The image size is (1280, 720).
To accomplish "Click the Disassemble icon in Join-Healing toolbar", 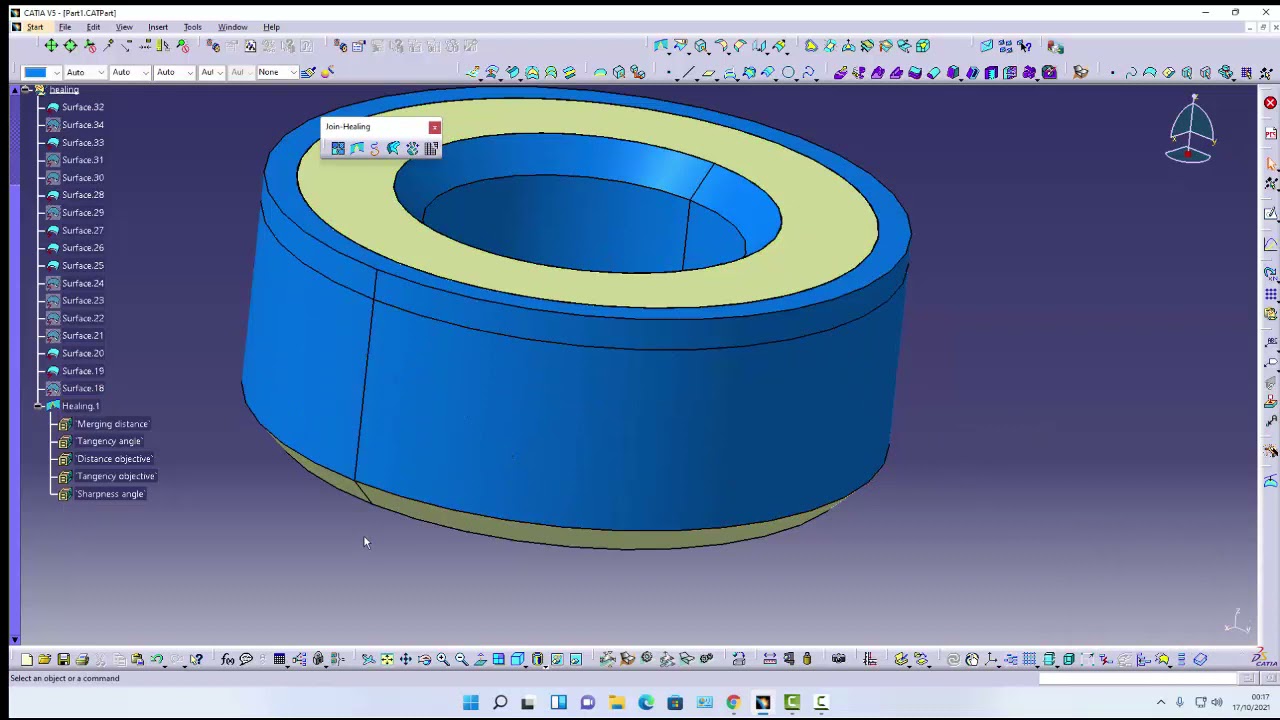I will tap(413, 148).
